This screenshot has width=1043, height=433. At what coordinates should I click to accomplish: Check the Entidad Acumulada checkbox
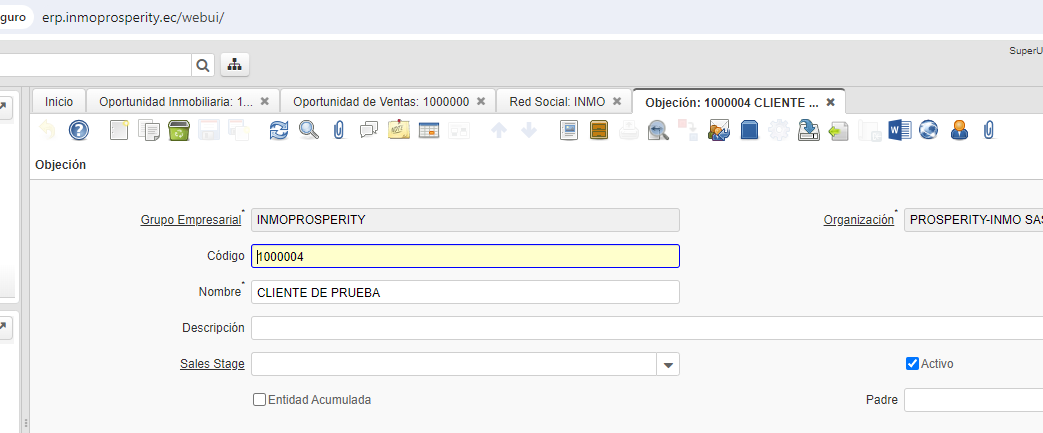tap(260, 399)
